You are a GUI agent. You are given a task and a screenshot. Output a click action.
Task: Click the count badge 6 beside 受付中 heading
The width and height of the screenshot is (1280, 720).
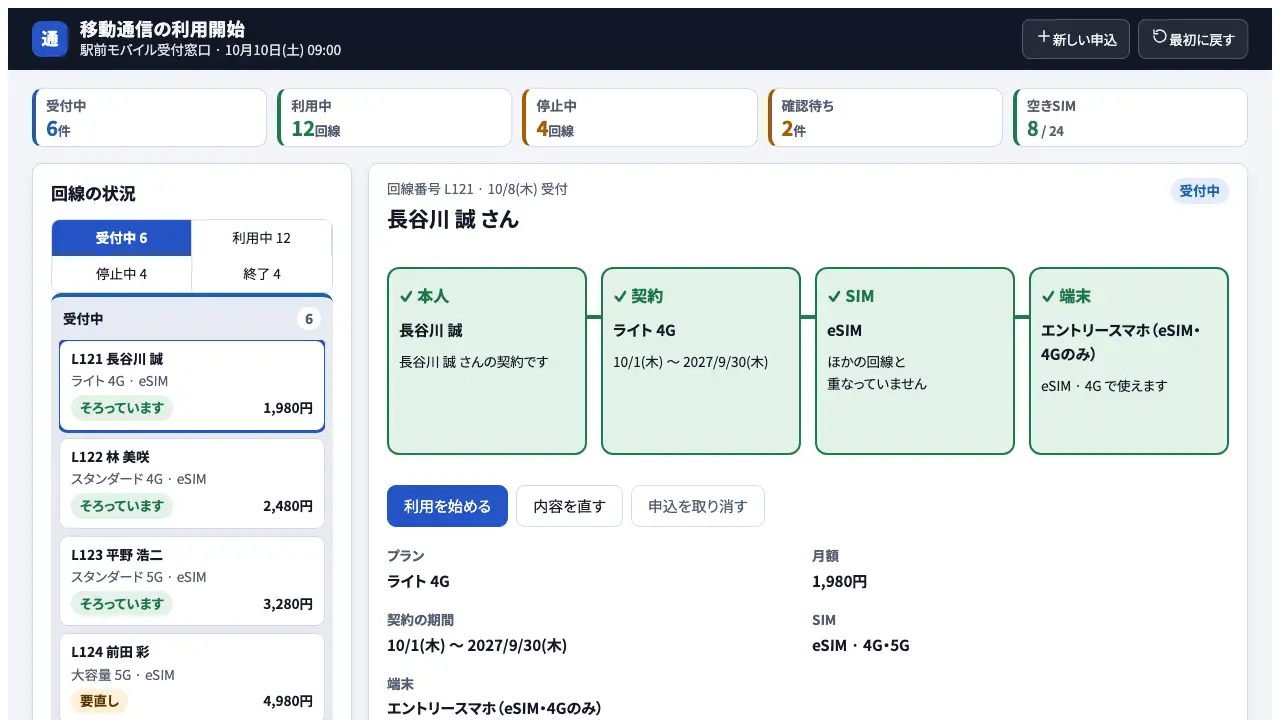(309, 319)
